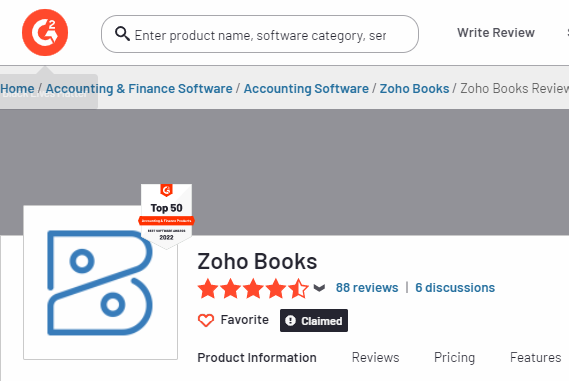
Task: Open Accounting Software breadcrumb link
Action: point(306,89)
